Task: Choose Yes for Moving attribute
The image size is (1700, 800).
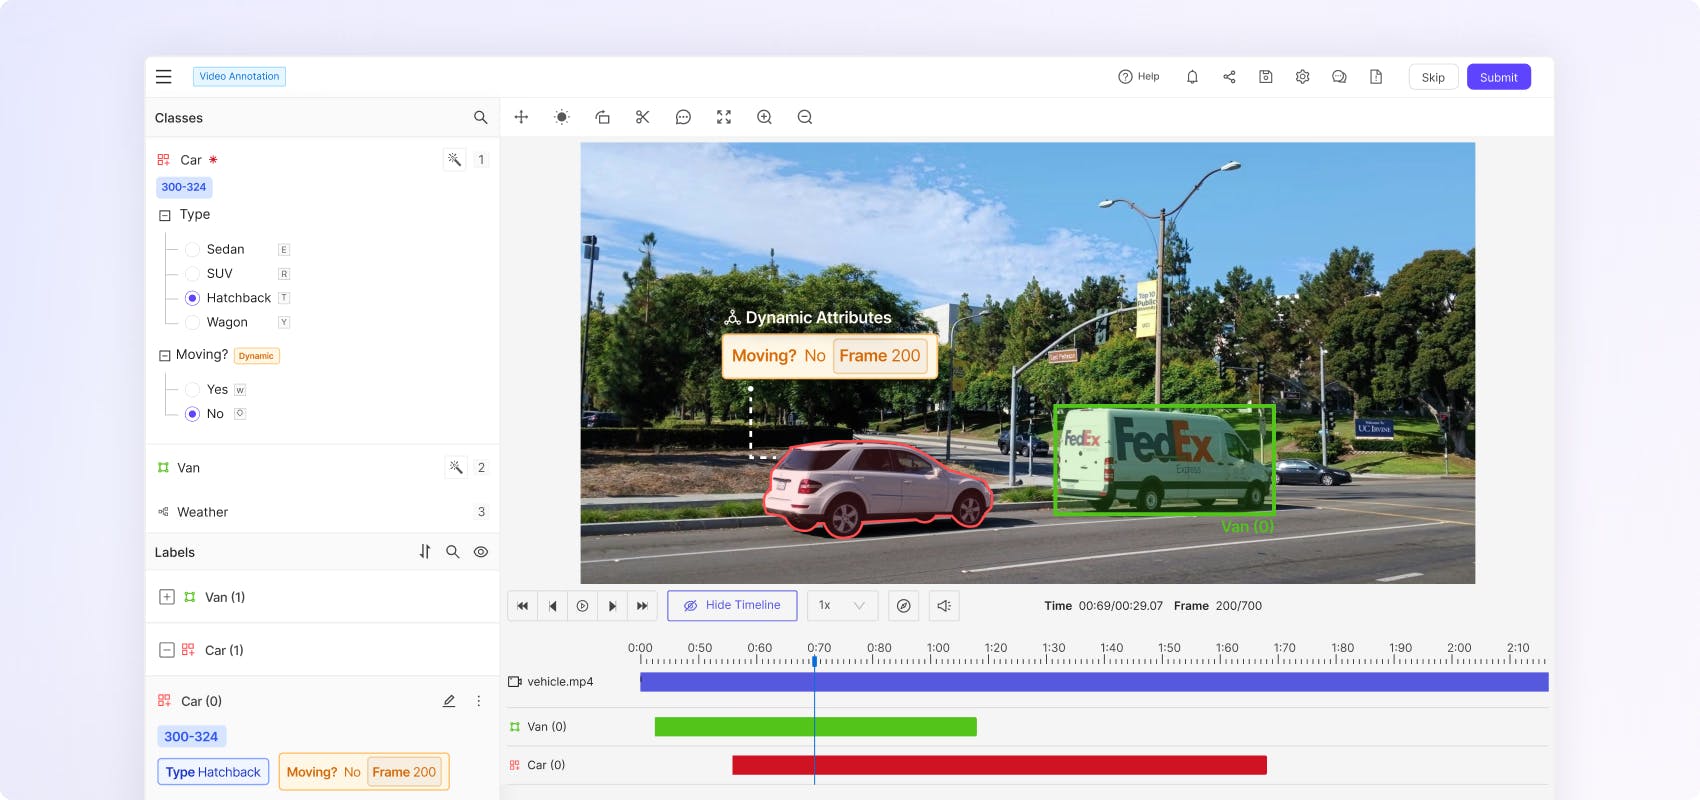Action: coord(192,389)
